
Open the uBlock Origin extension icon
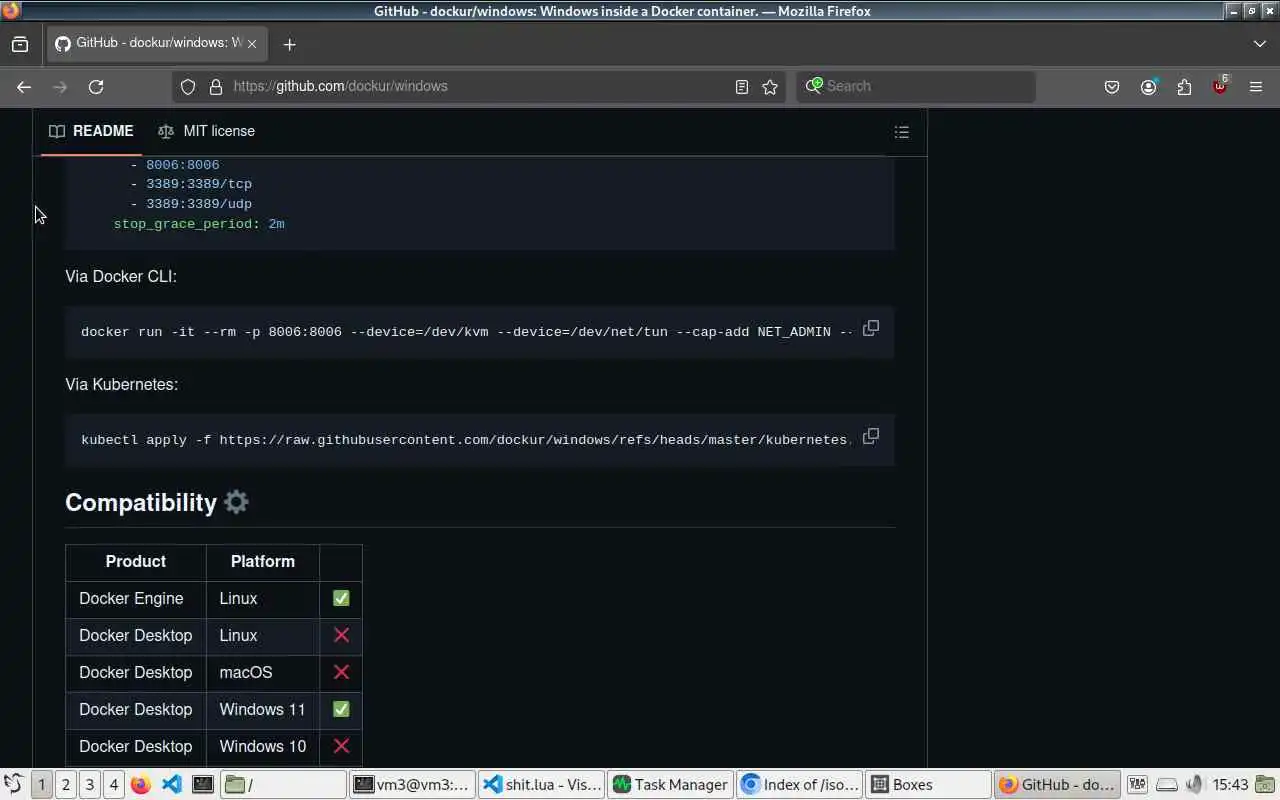pos(1220,86)
